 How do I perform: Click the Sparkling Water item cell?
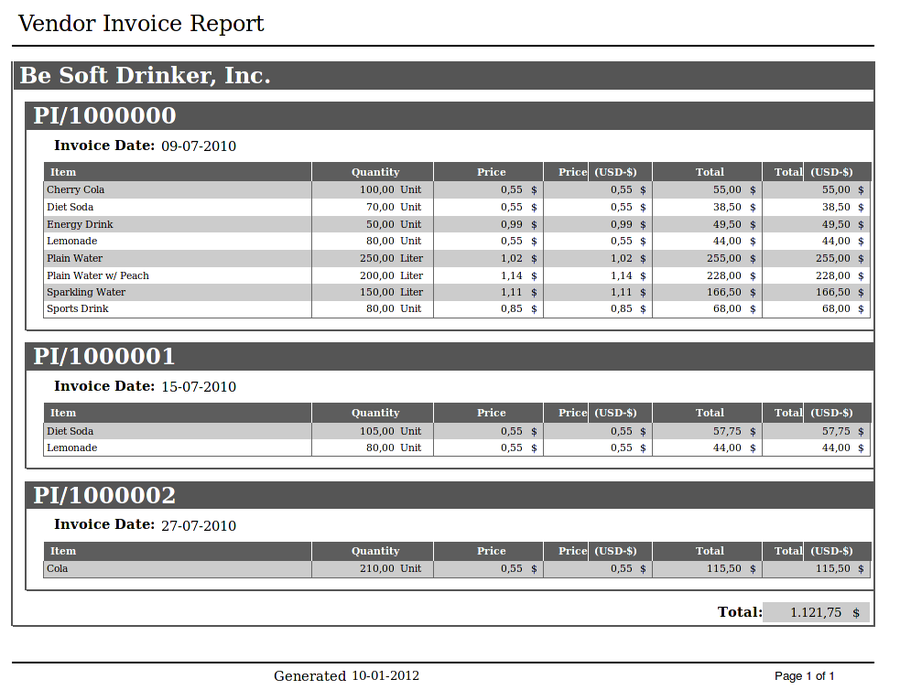click(x=86, y=293)
